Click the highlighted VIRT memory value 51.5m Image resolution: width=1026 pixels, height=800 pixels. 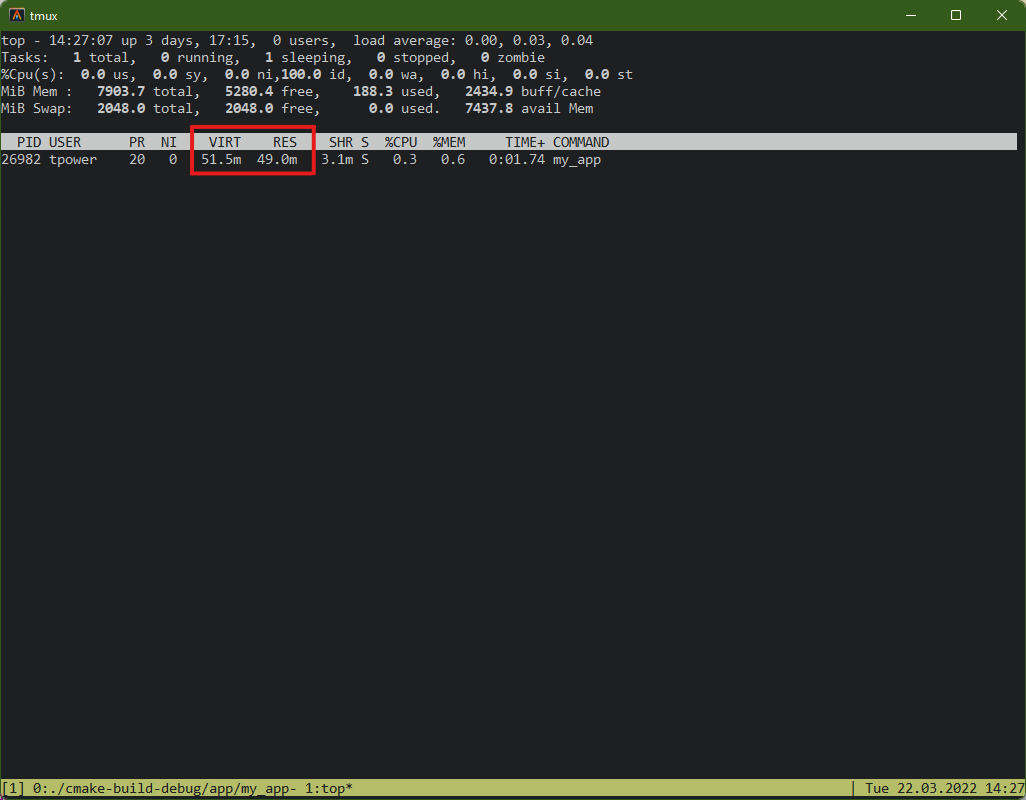220,159
